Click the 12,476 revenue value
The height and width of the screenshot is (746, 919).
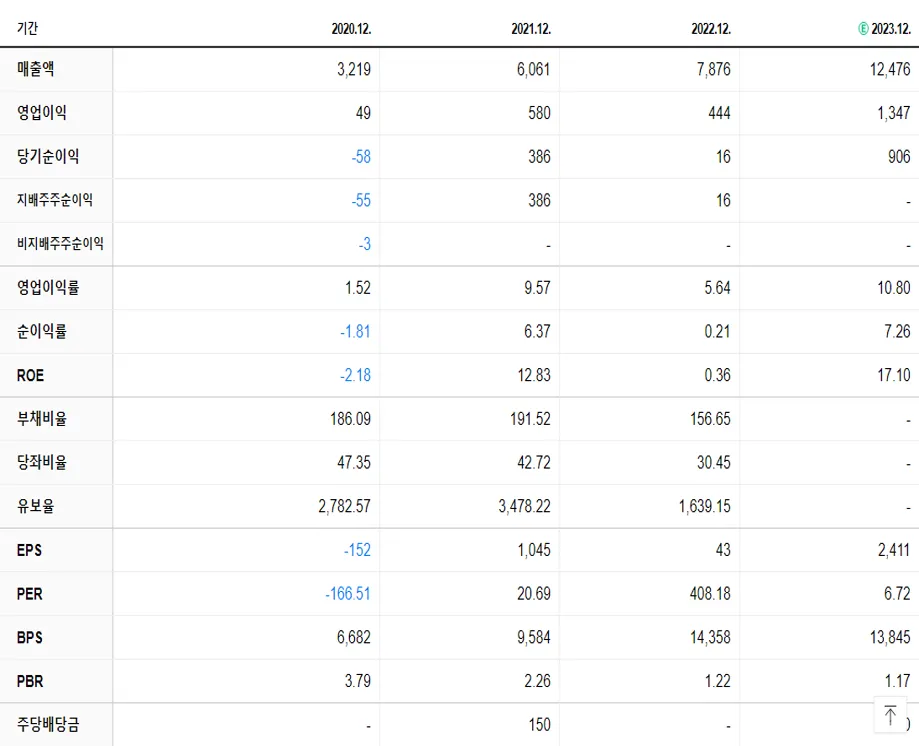tap(890, 70)
